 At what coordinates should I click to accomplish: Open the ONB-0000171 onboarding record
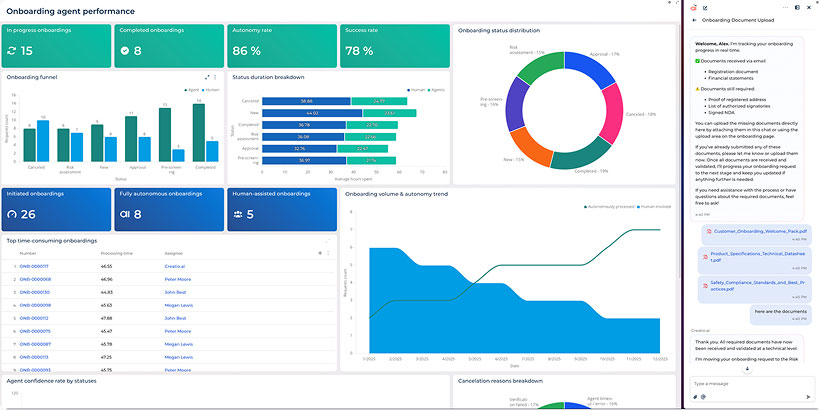[35, 267]
